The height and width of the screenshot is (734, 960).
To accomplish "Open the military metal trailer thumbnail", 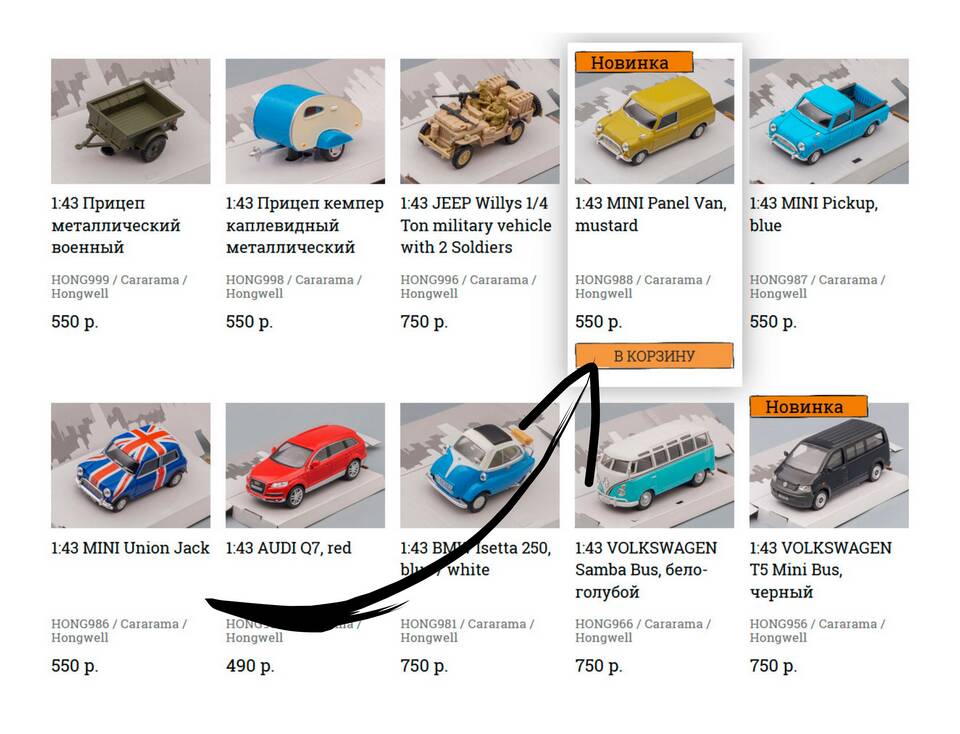I will (x=130, y=121).
